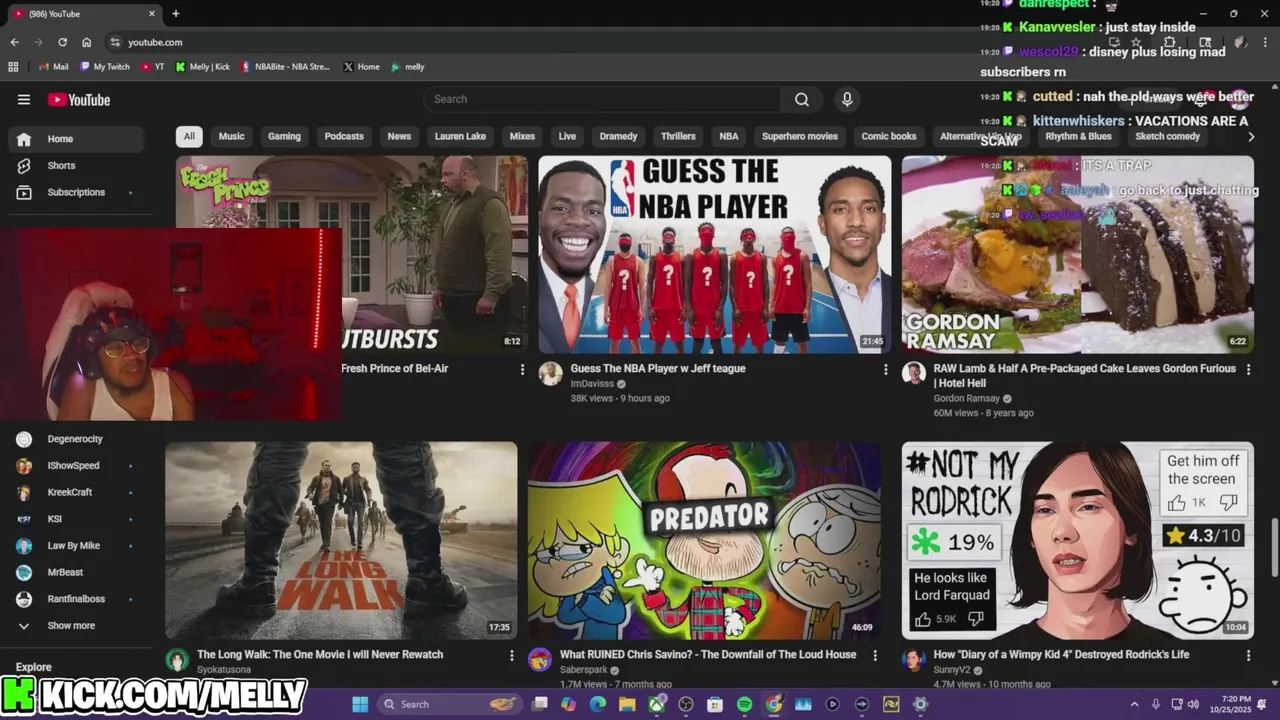Open Windows Start menu
The image size is (1280, 720).
[x=360, y=704]
